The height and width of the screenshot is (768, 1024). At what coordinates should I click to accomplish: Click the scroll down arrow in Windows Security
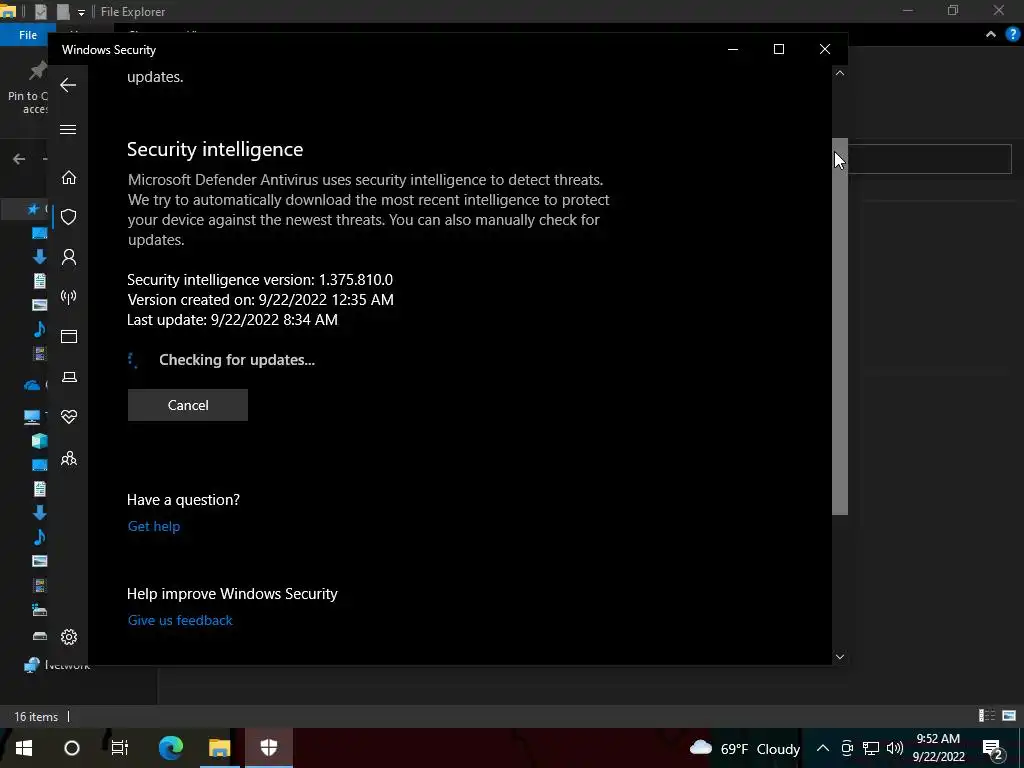[840, 657]
